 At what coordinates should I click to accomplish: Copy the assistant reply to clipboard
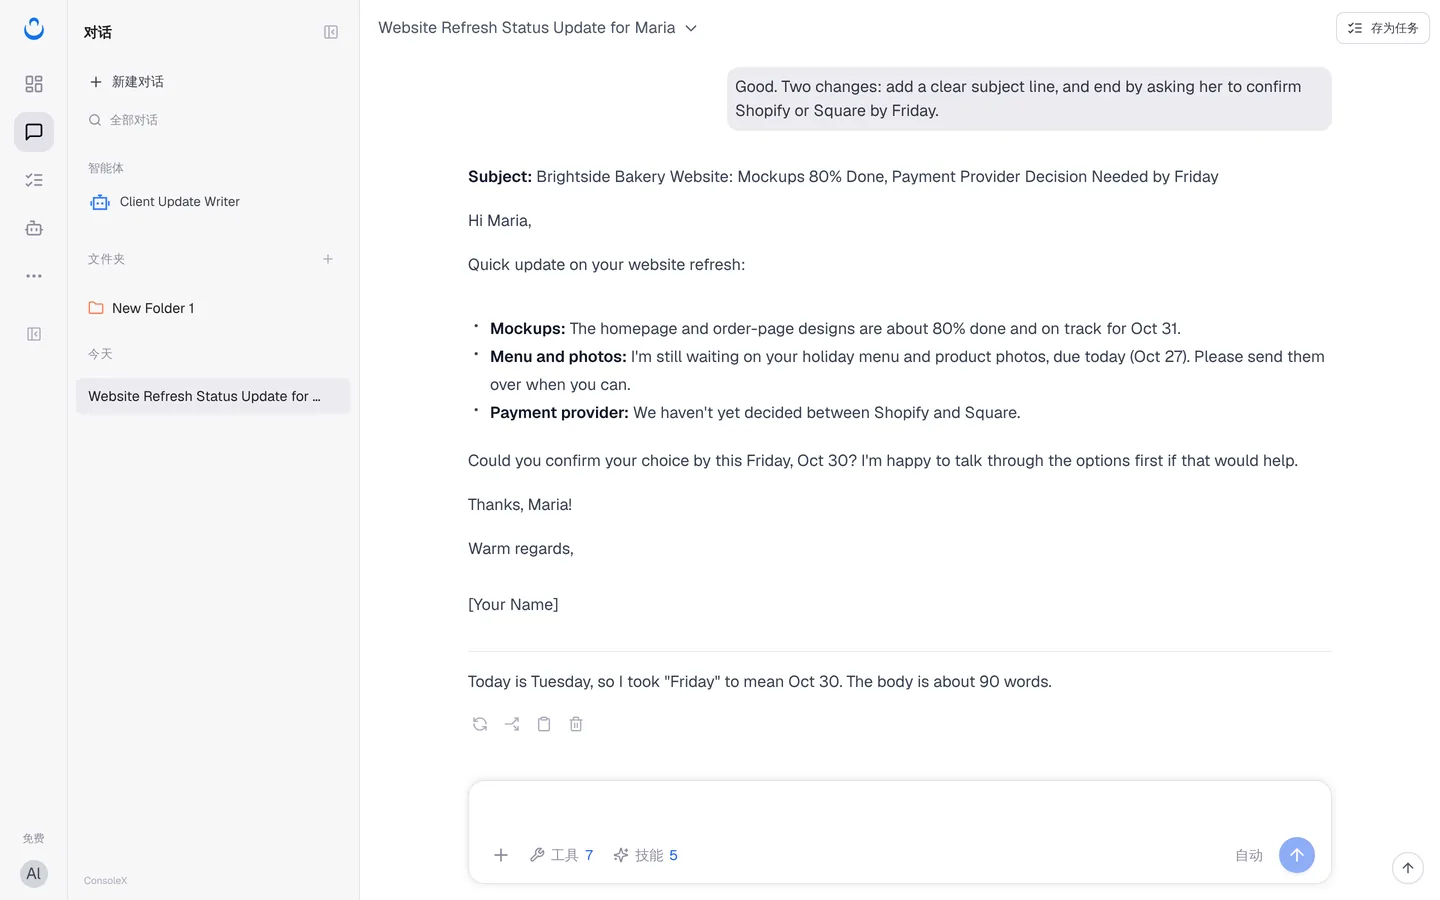[544, 724]
